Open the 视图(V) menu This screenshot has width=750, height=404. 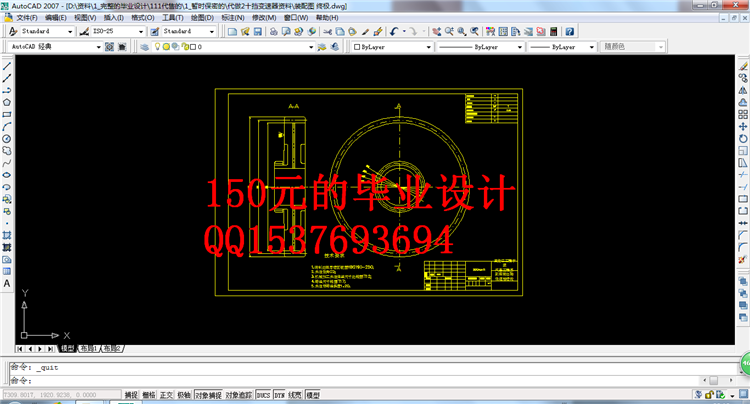tap(85, 18)
